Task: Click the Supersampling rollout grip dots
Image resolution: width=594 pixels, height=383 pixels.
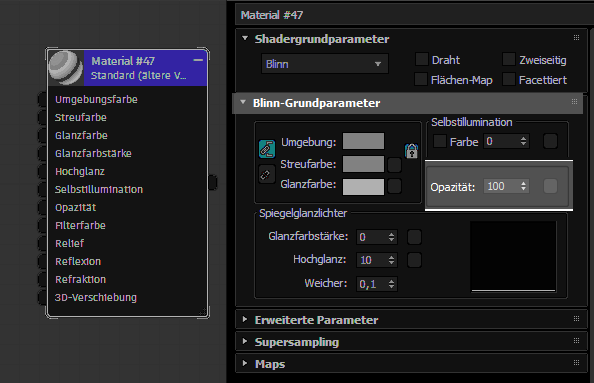Action: pyautogui.click(x=576, y=341)
